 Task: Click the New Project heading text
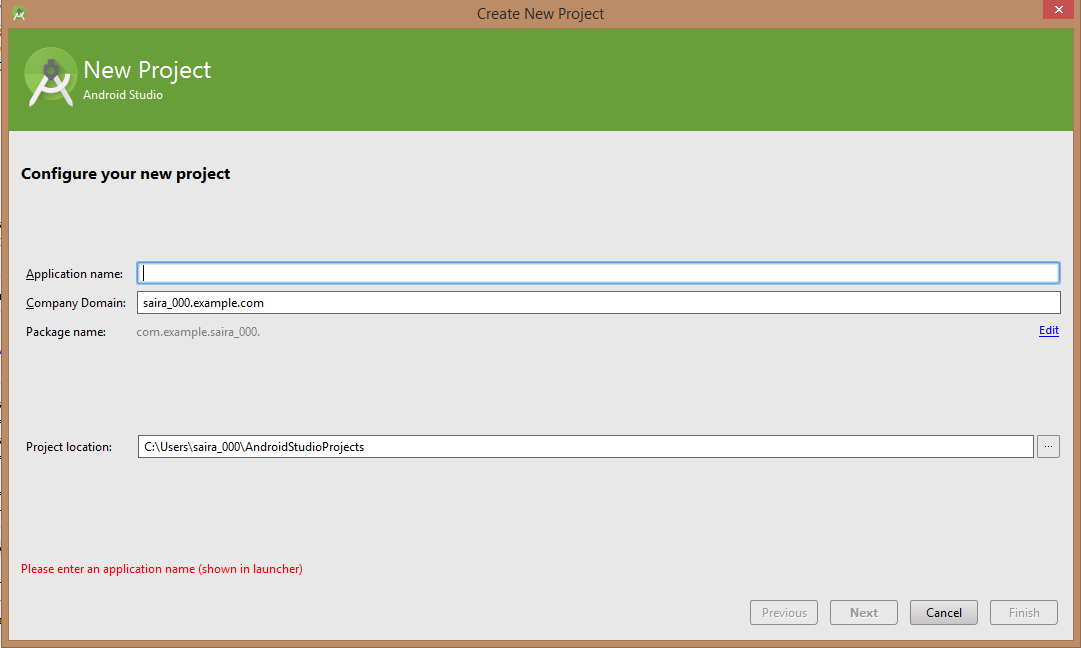pyautogui.click(x=146, y=70)
